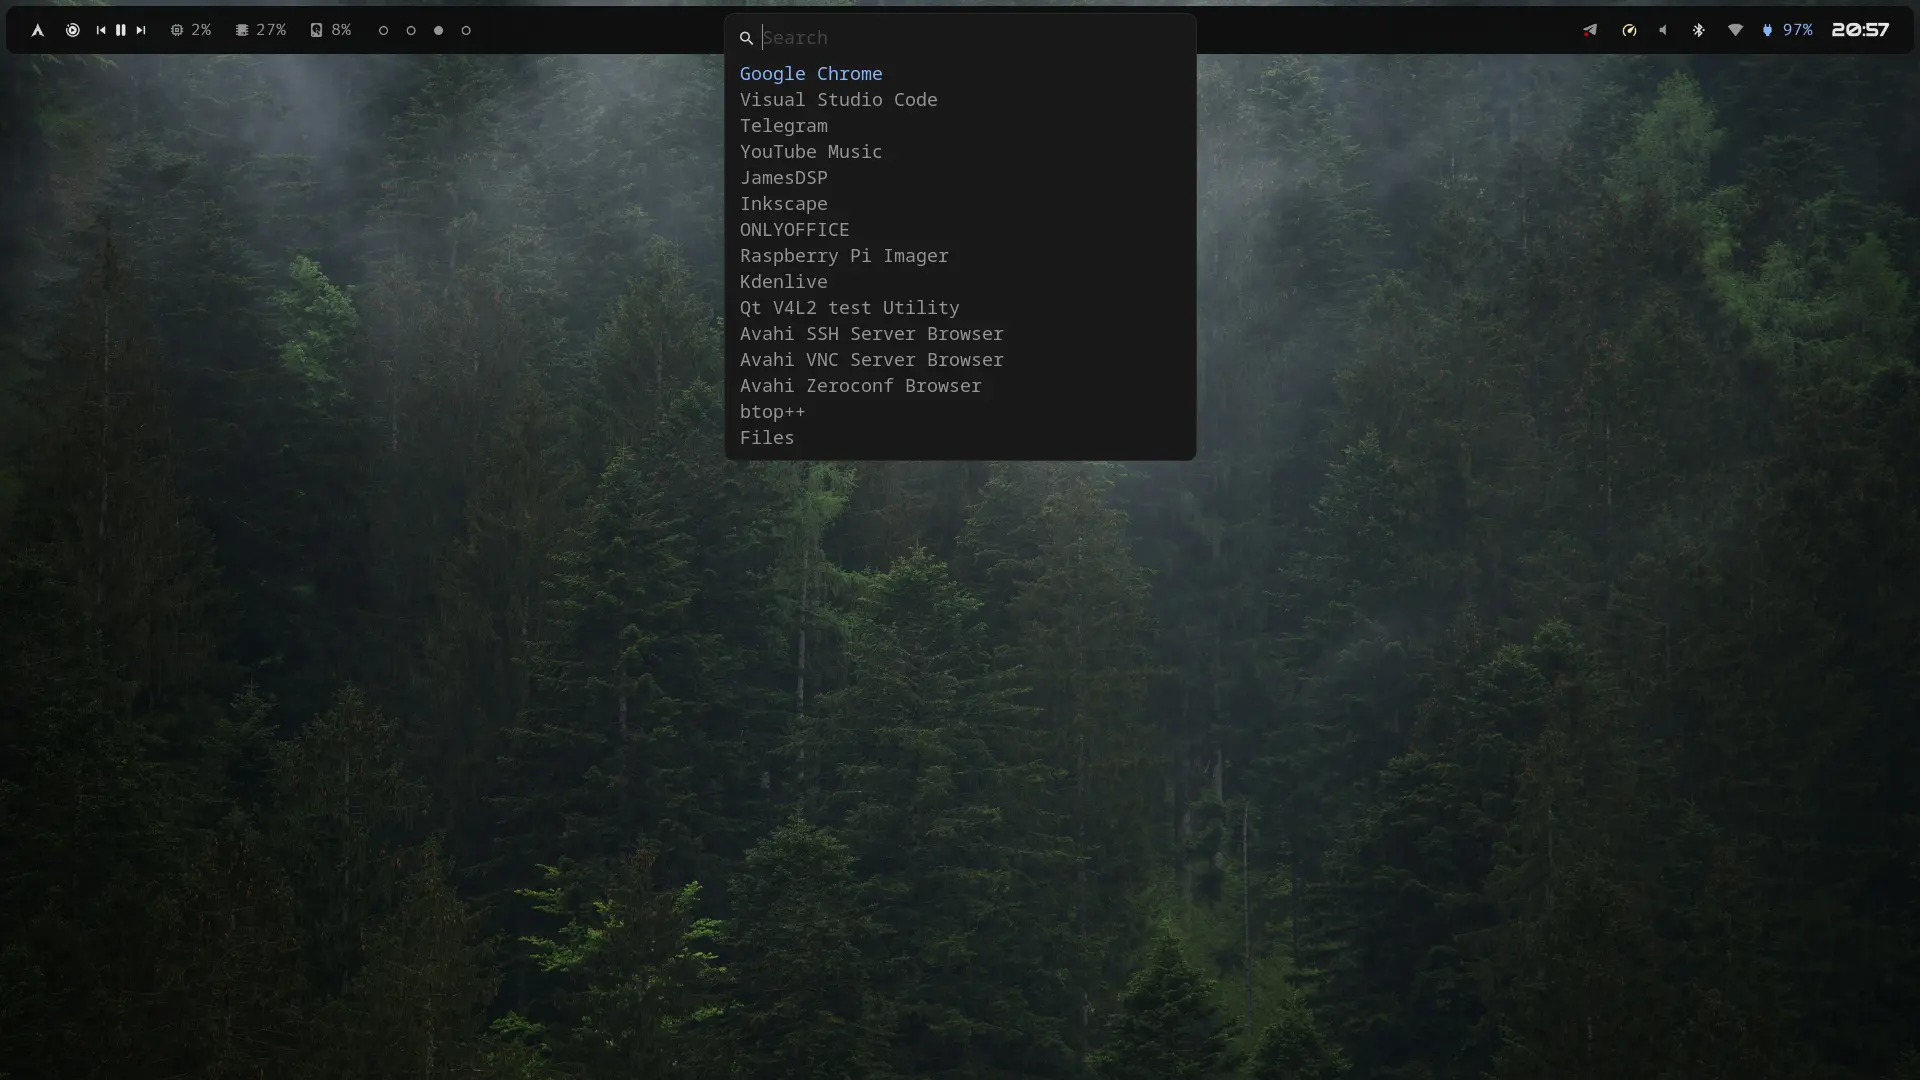Open Avahi VNC Server Browser
The height and width of the screenshot is (1080, 1920).
coord(960,360)
